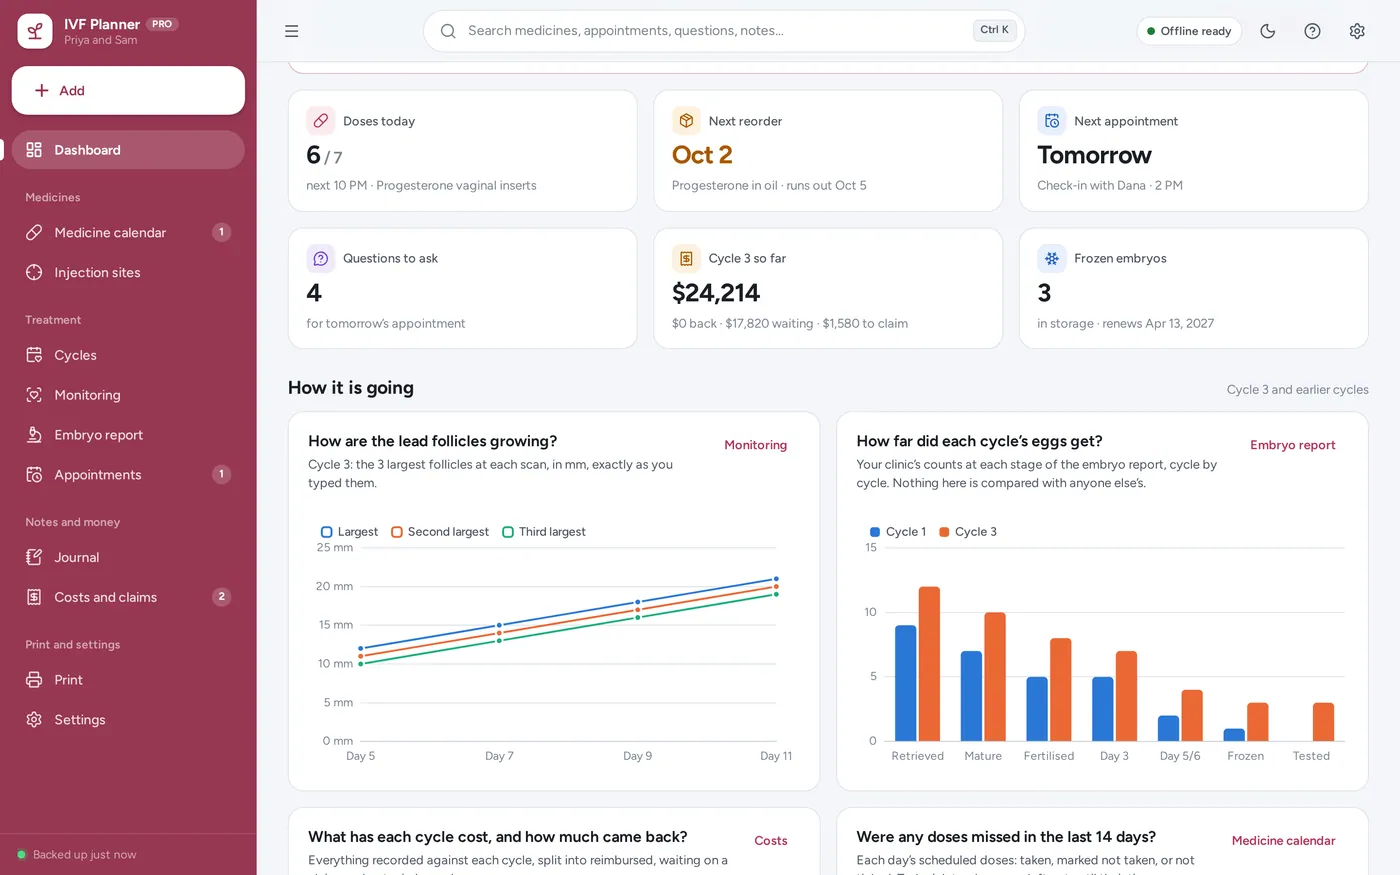Click the snowflake icon on Frozen embryos card
Viewport: 1400px width, 875px height.
pyautogui.click(x=1052, y=258)
